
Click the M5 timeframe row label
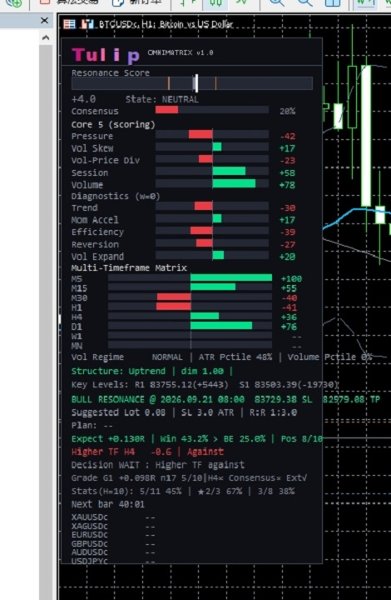pos(77,279)
